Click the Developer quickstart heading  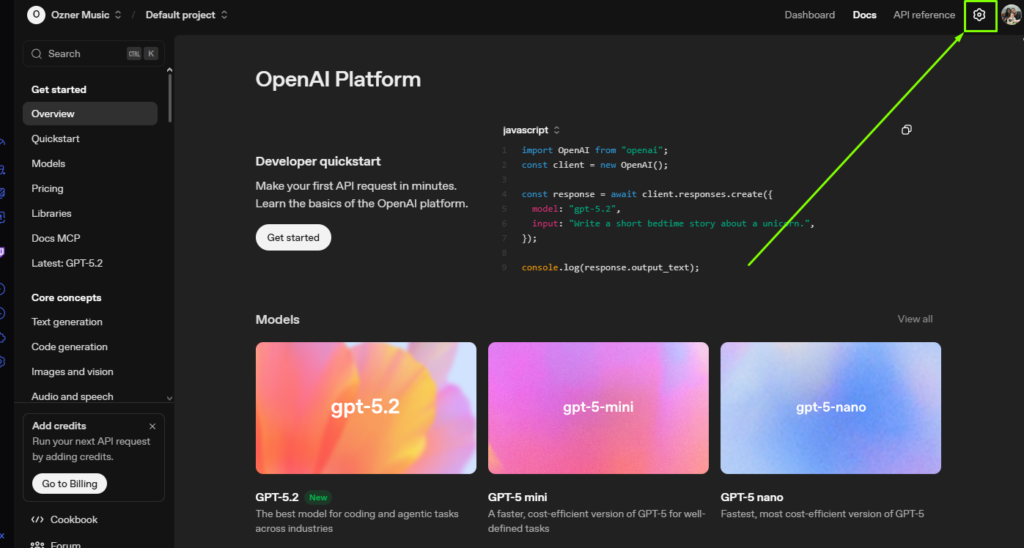(318, 161)
